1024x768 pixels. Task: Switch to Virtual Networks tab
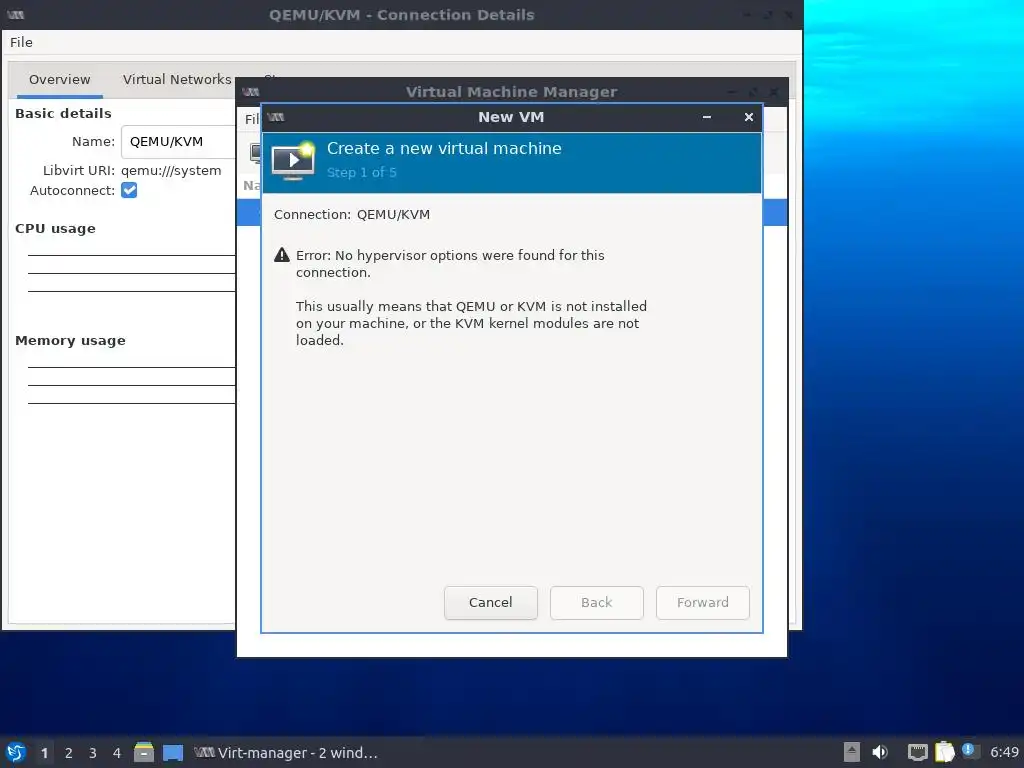(177, 79)
